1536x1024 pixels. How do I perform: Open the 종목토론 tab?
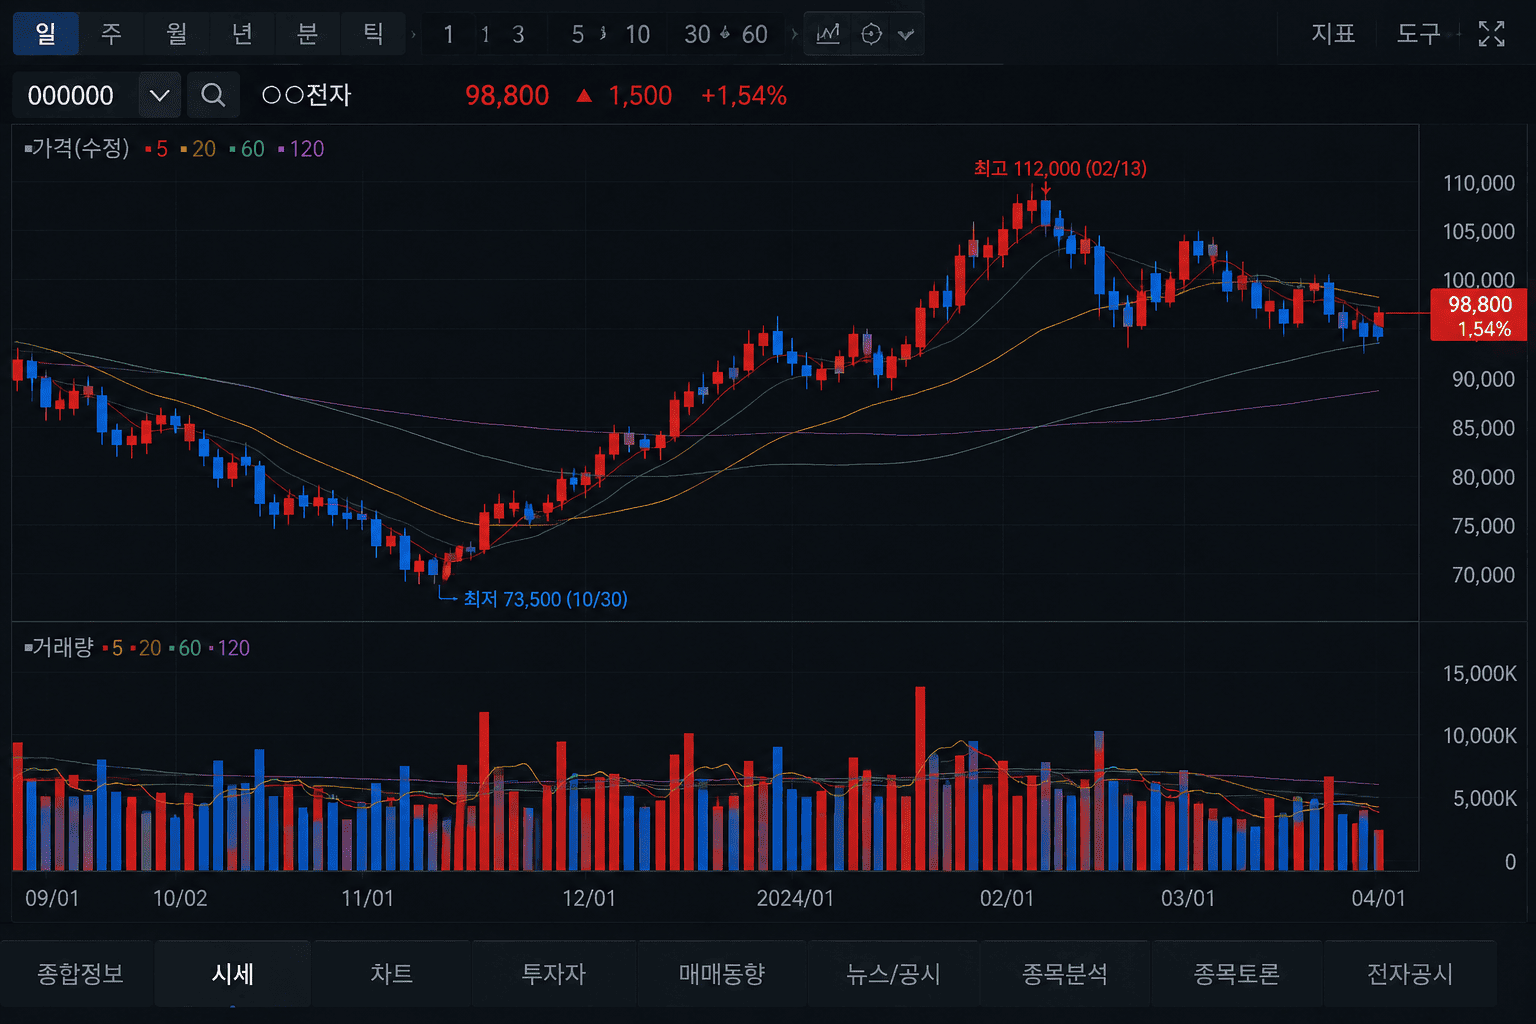click(x=1237, y=973)
